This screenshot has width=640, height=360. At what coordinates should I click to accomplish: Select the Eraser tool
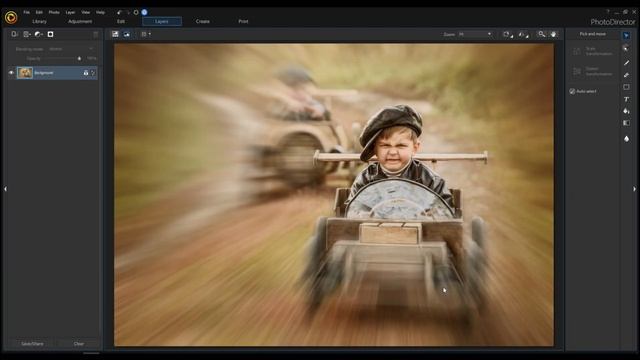[x=626, y=75]
